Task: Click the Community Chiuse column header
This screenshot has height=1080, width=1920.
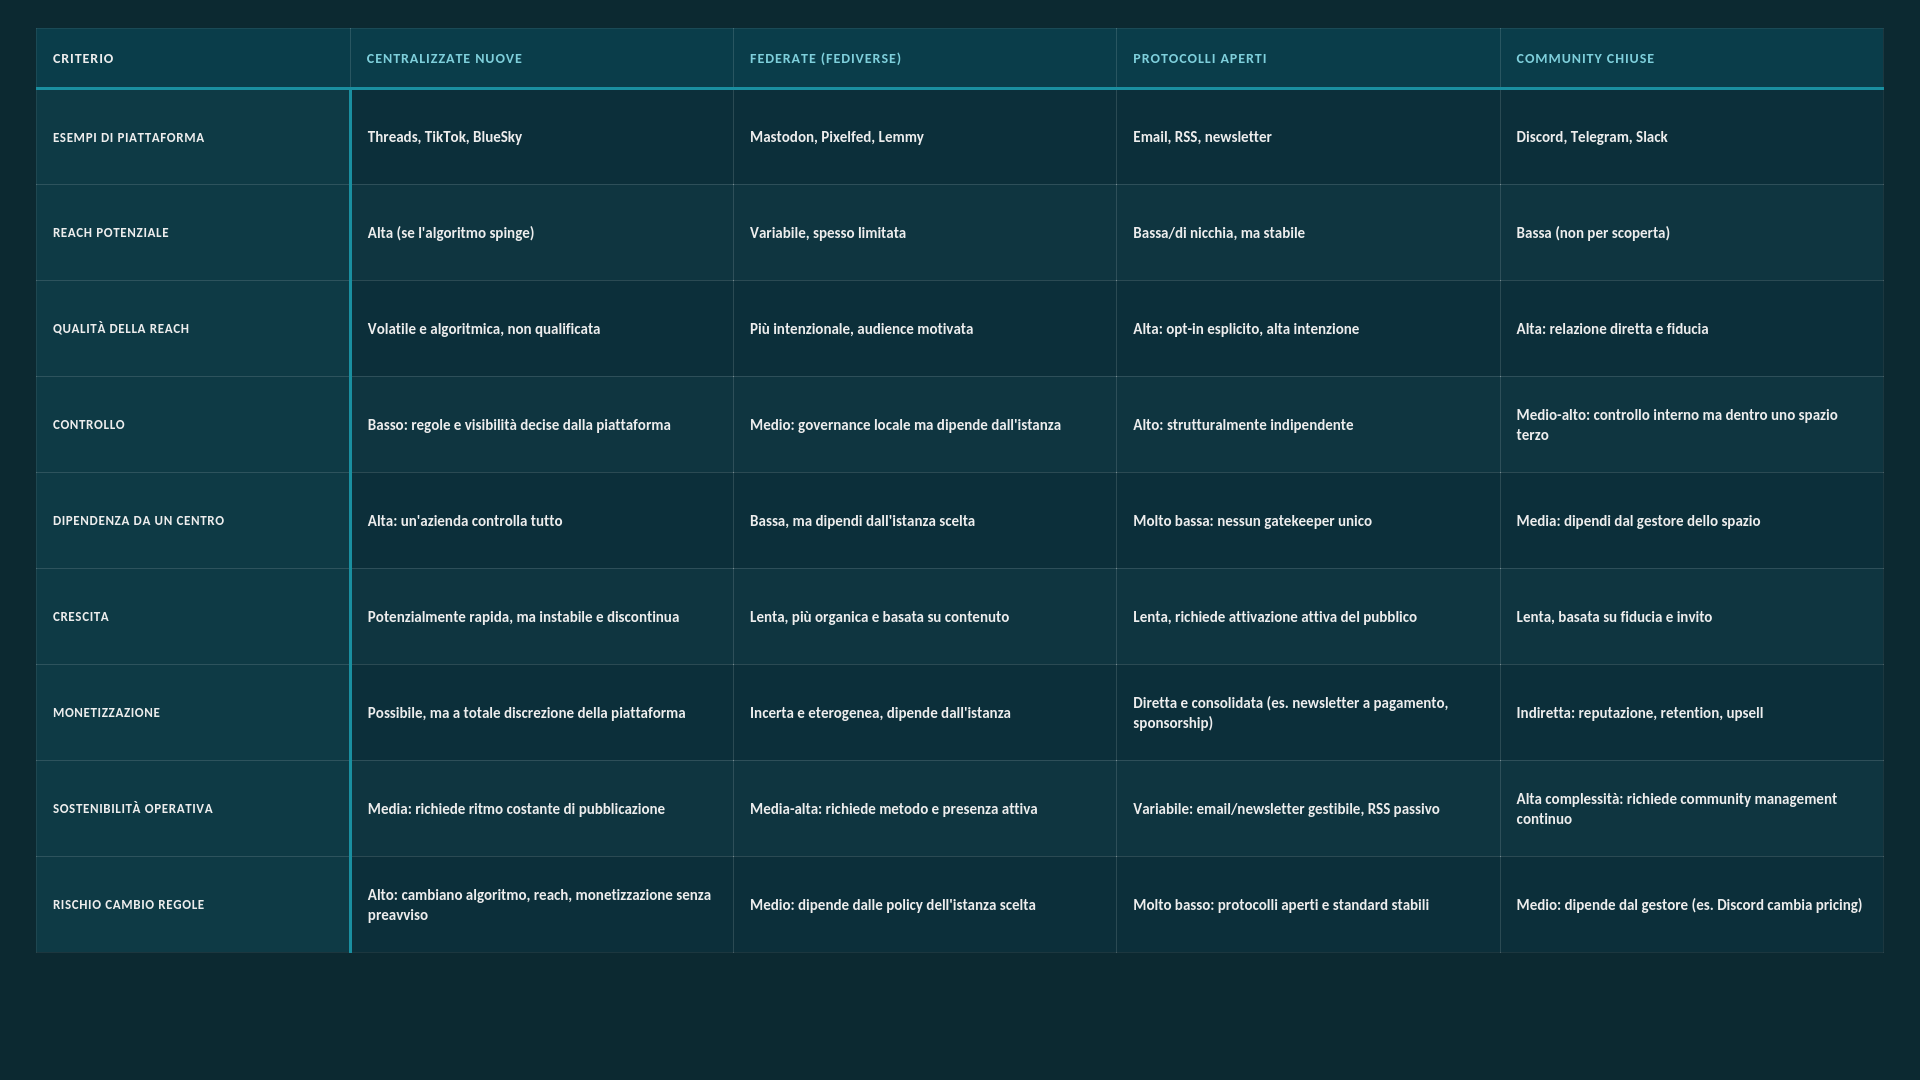Action: pyautogui.click(x=1584, y=59)
